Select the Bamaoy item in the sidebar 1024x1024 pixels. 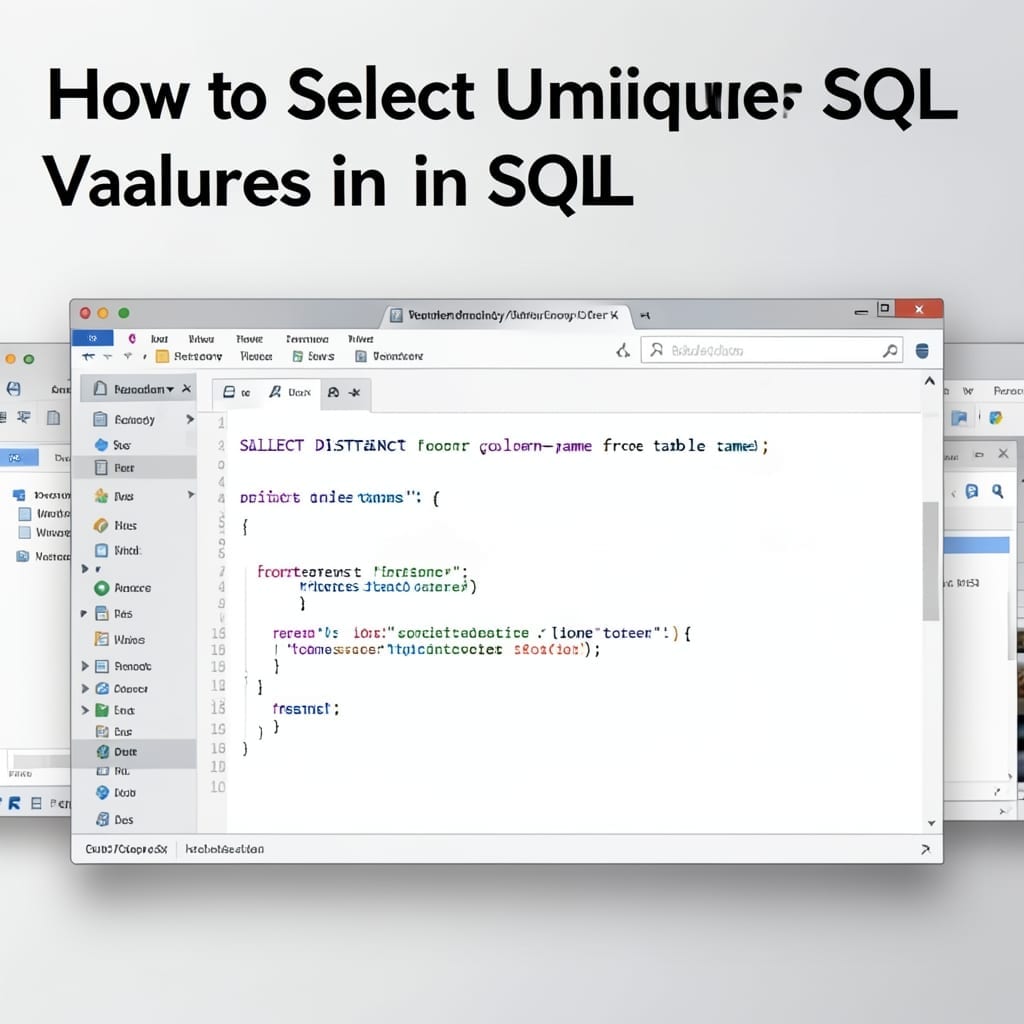click(134, 419)
